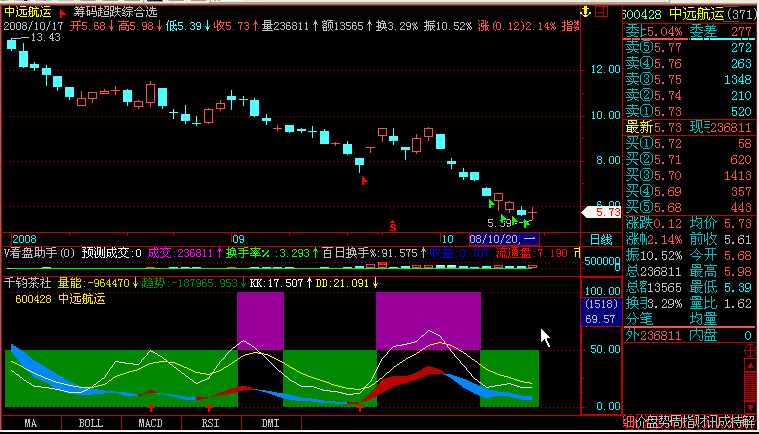Click the 买① 5.72 buy order row
The height and width of the screenshot is (434, 759).
[x=688, y=143]
